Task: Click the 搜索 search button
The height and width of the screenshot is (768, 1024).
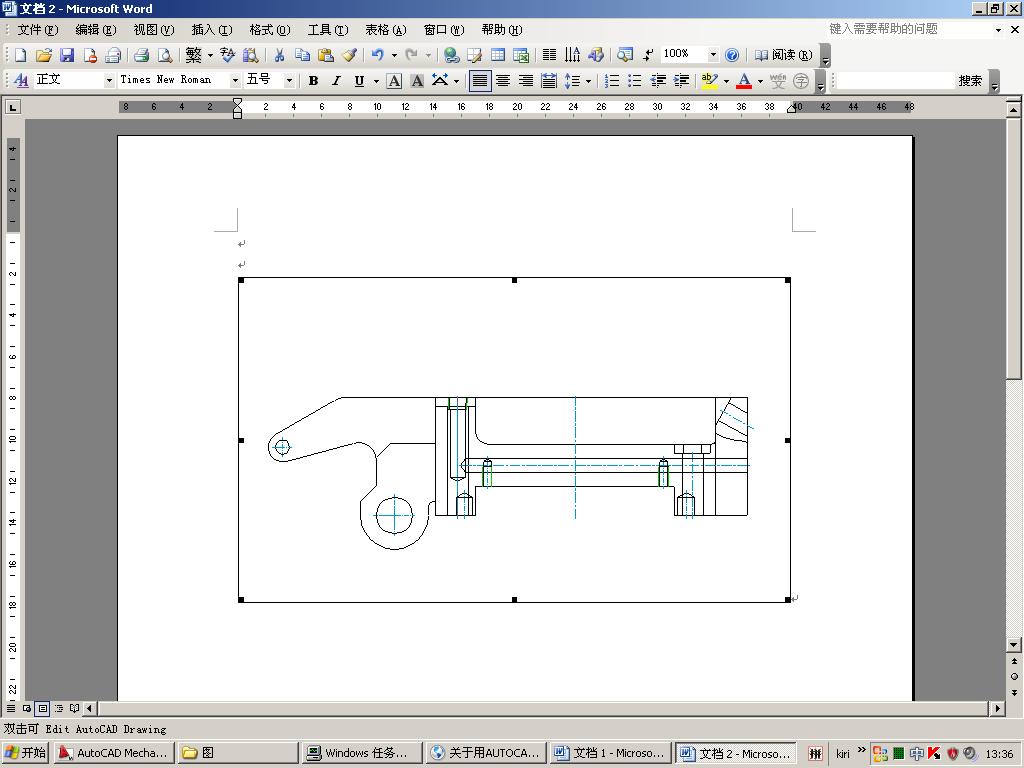Action: click(x=970, y=81)
